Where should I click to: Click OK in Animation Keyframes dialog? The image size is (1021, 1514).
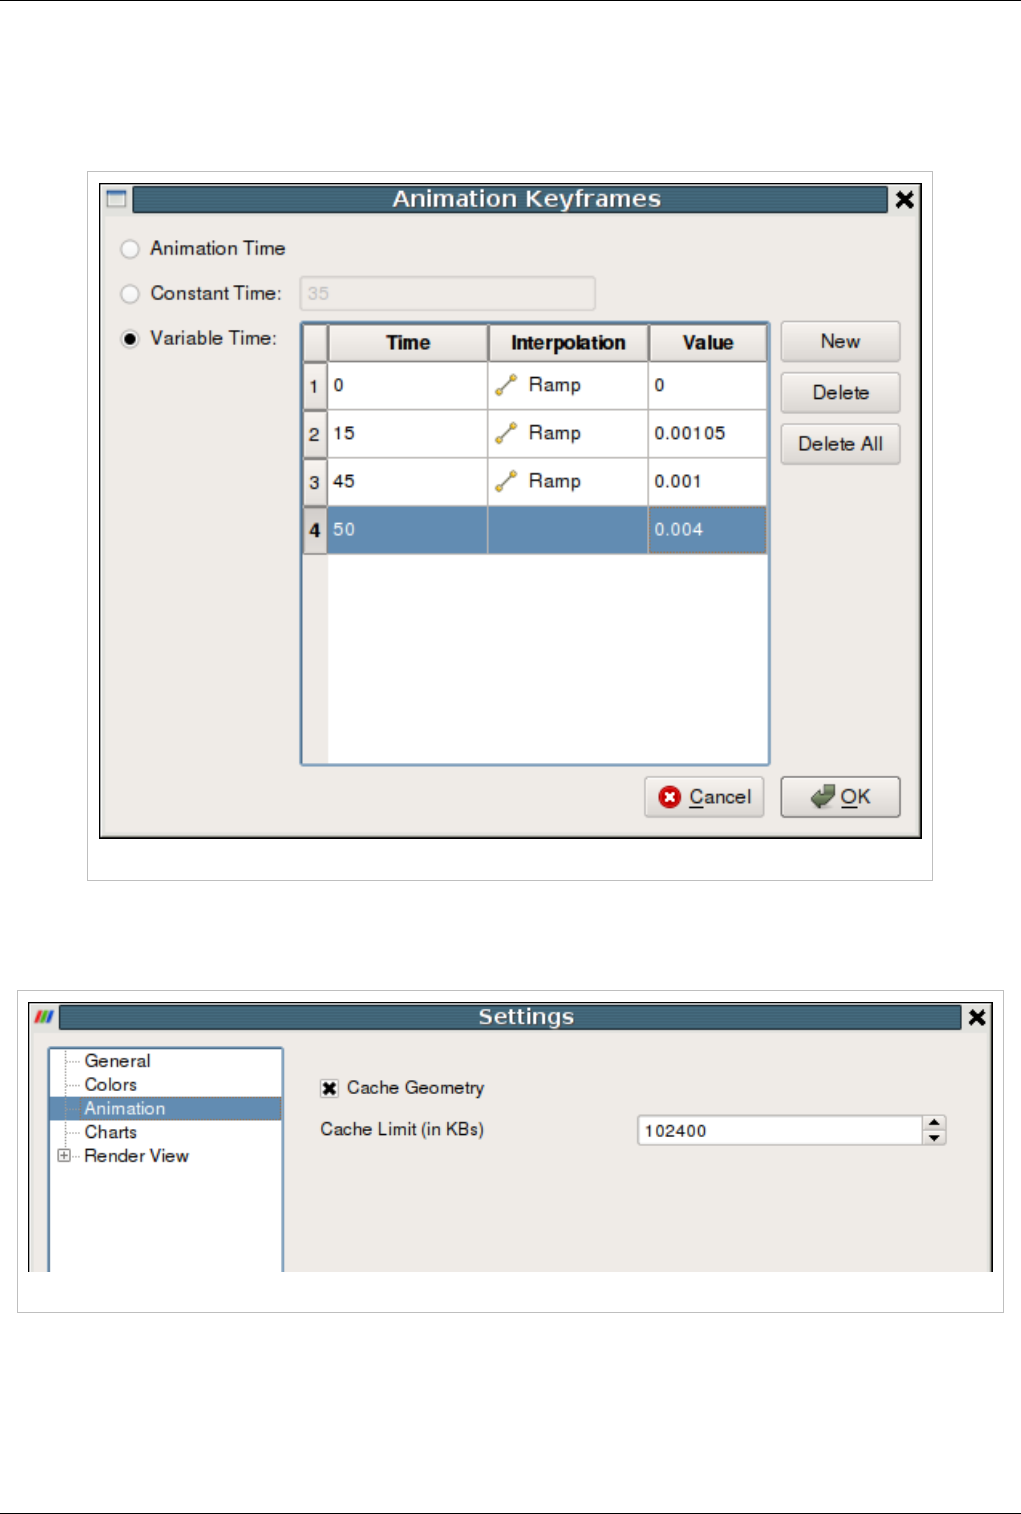(x=840, y=797)
